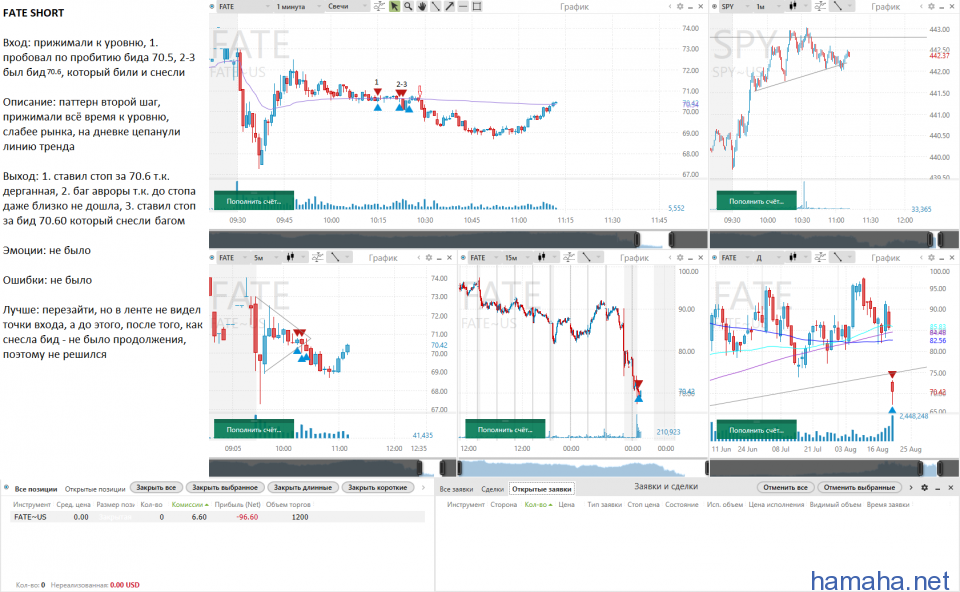Choose the trend line drawing tool in main chart
The height and width of the screenshot is (592, 960).
[436, 6]
